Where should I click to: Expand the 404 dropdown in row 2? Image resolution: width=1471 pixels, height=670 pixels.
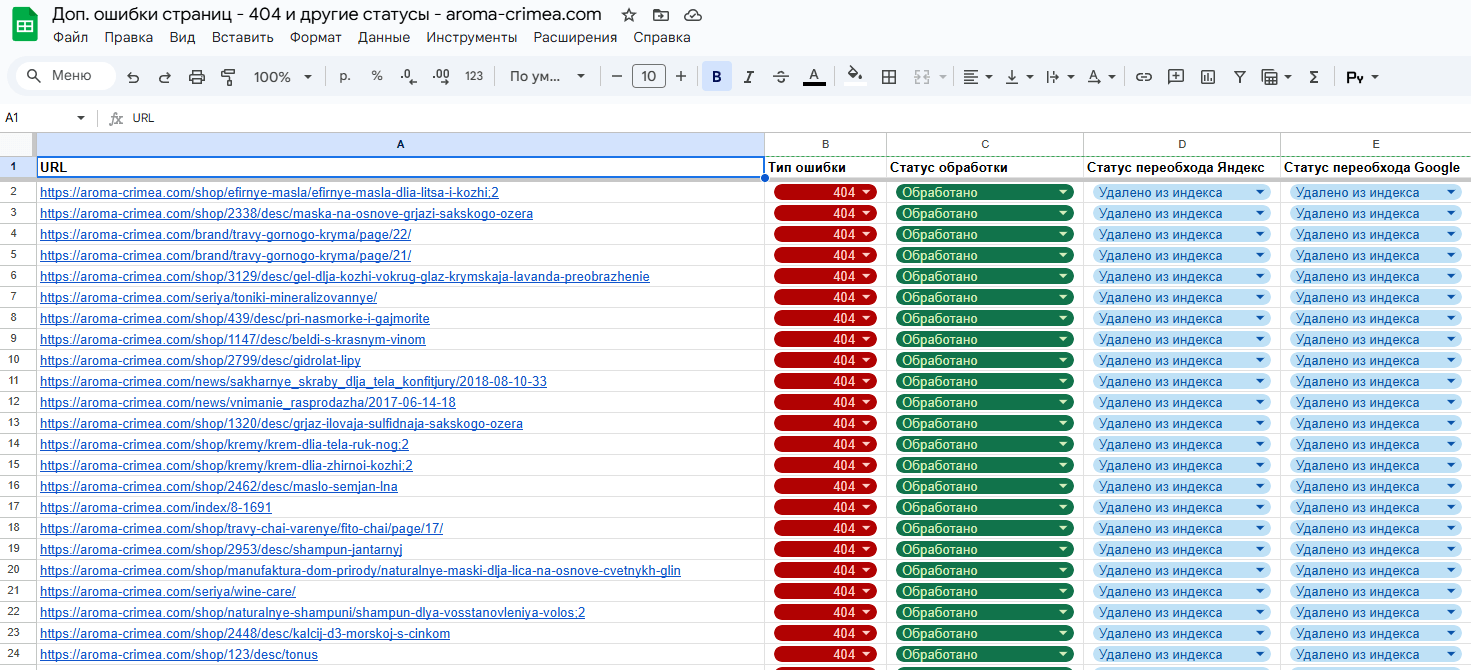click(x=826, y=193)
